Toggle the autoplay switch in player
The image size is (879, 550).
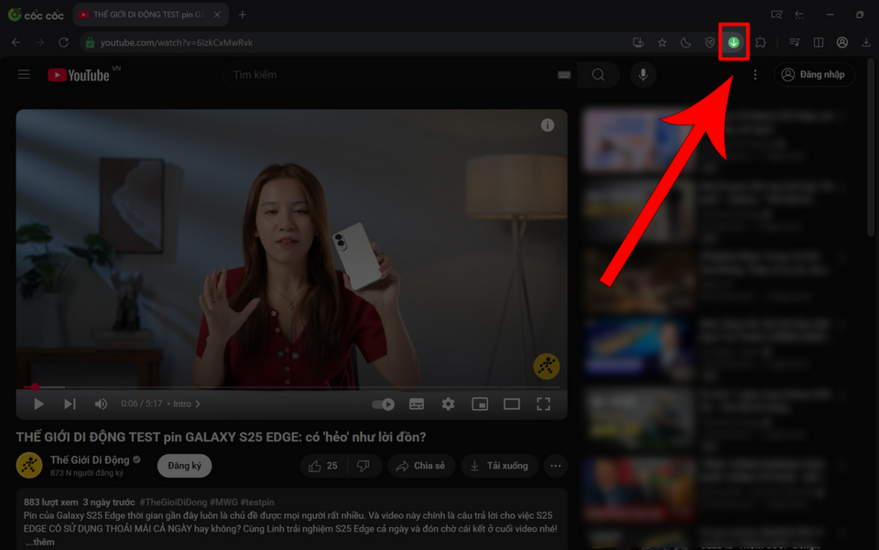[383, 404]
